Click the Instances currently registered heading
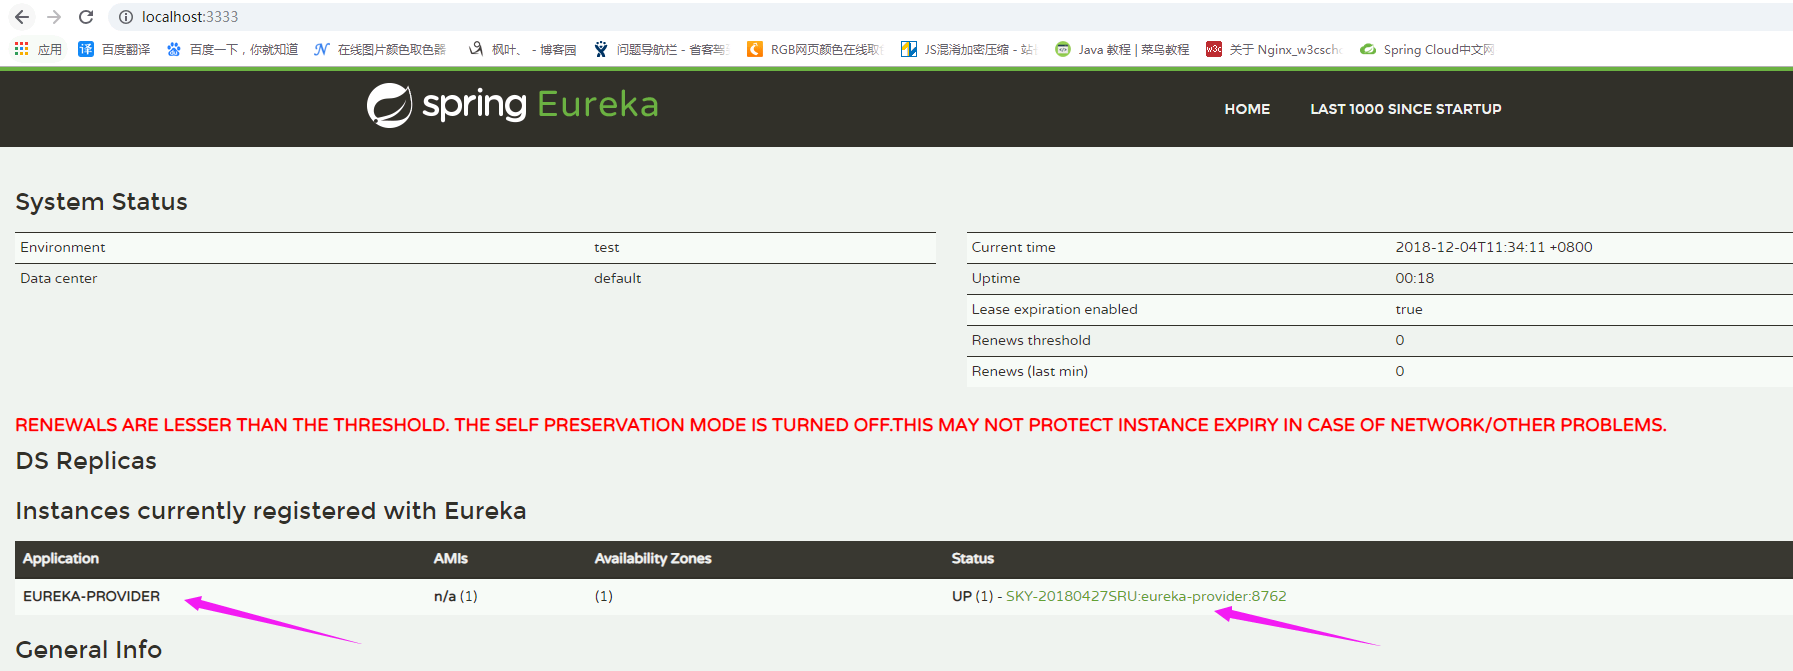 click(270, 511)
